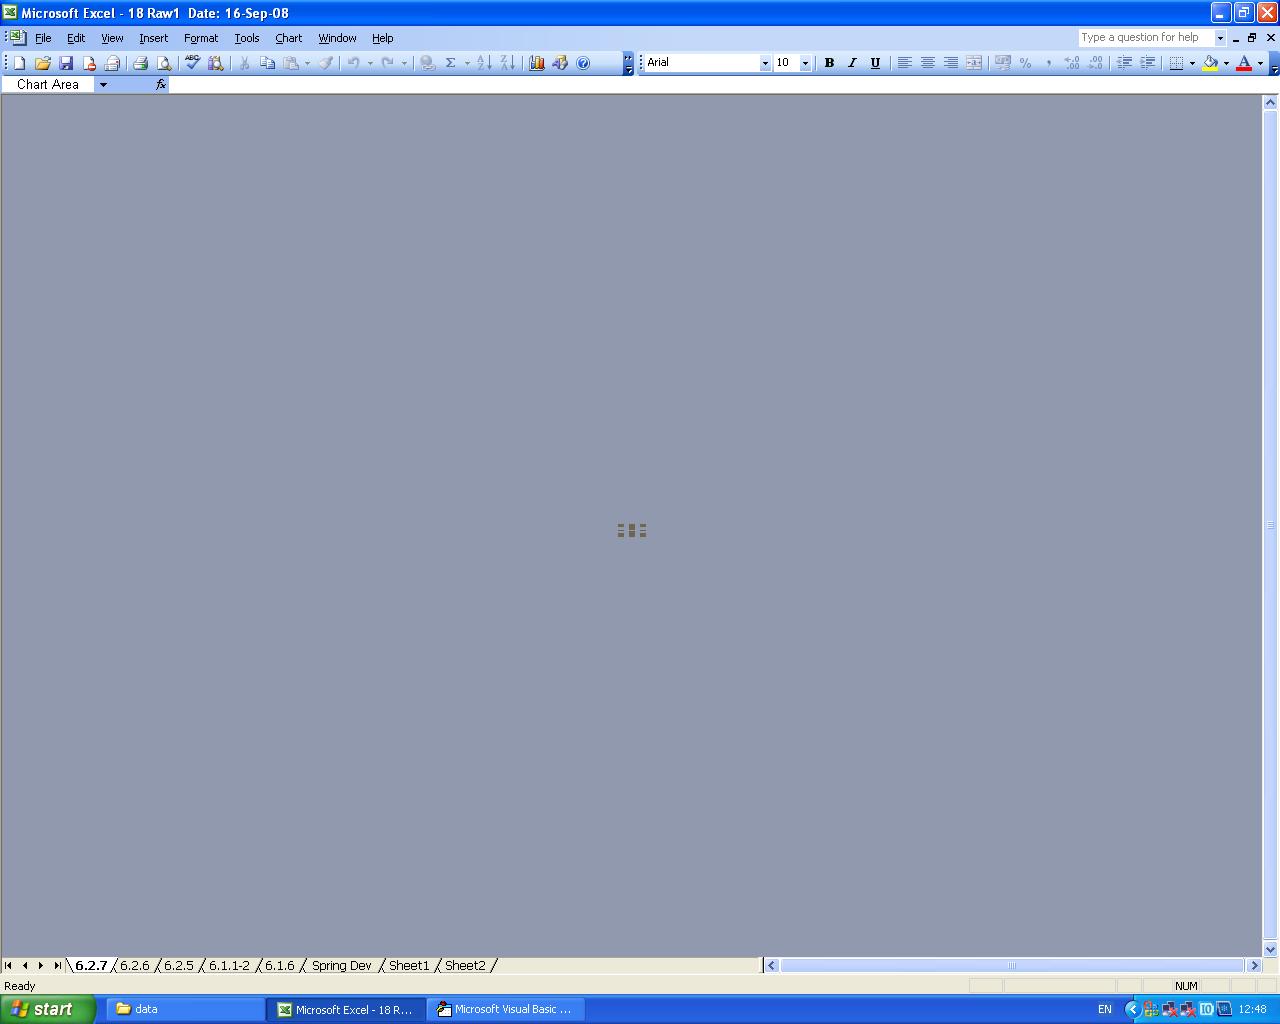Toggle Bold formatting
Image resolution: width=1280 pixels, height=1024 pixels.
[x=828, y=63]
